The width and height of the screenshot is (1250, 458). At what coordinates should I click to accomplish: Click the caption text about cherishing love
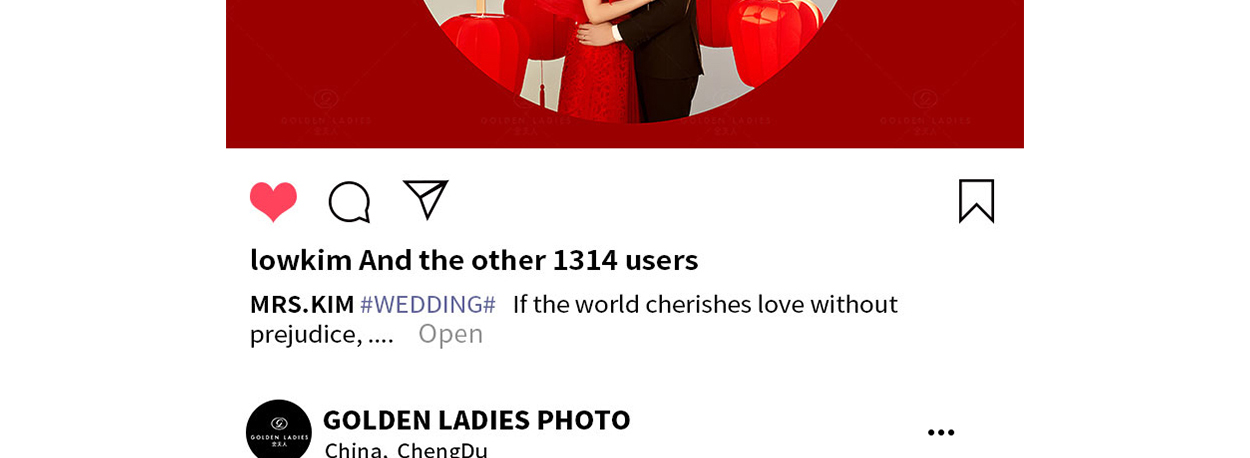705,304
